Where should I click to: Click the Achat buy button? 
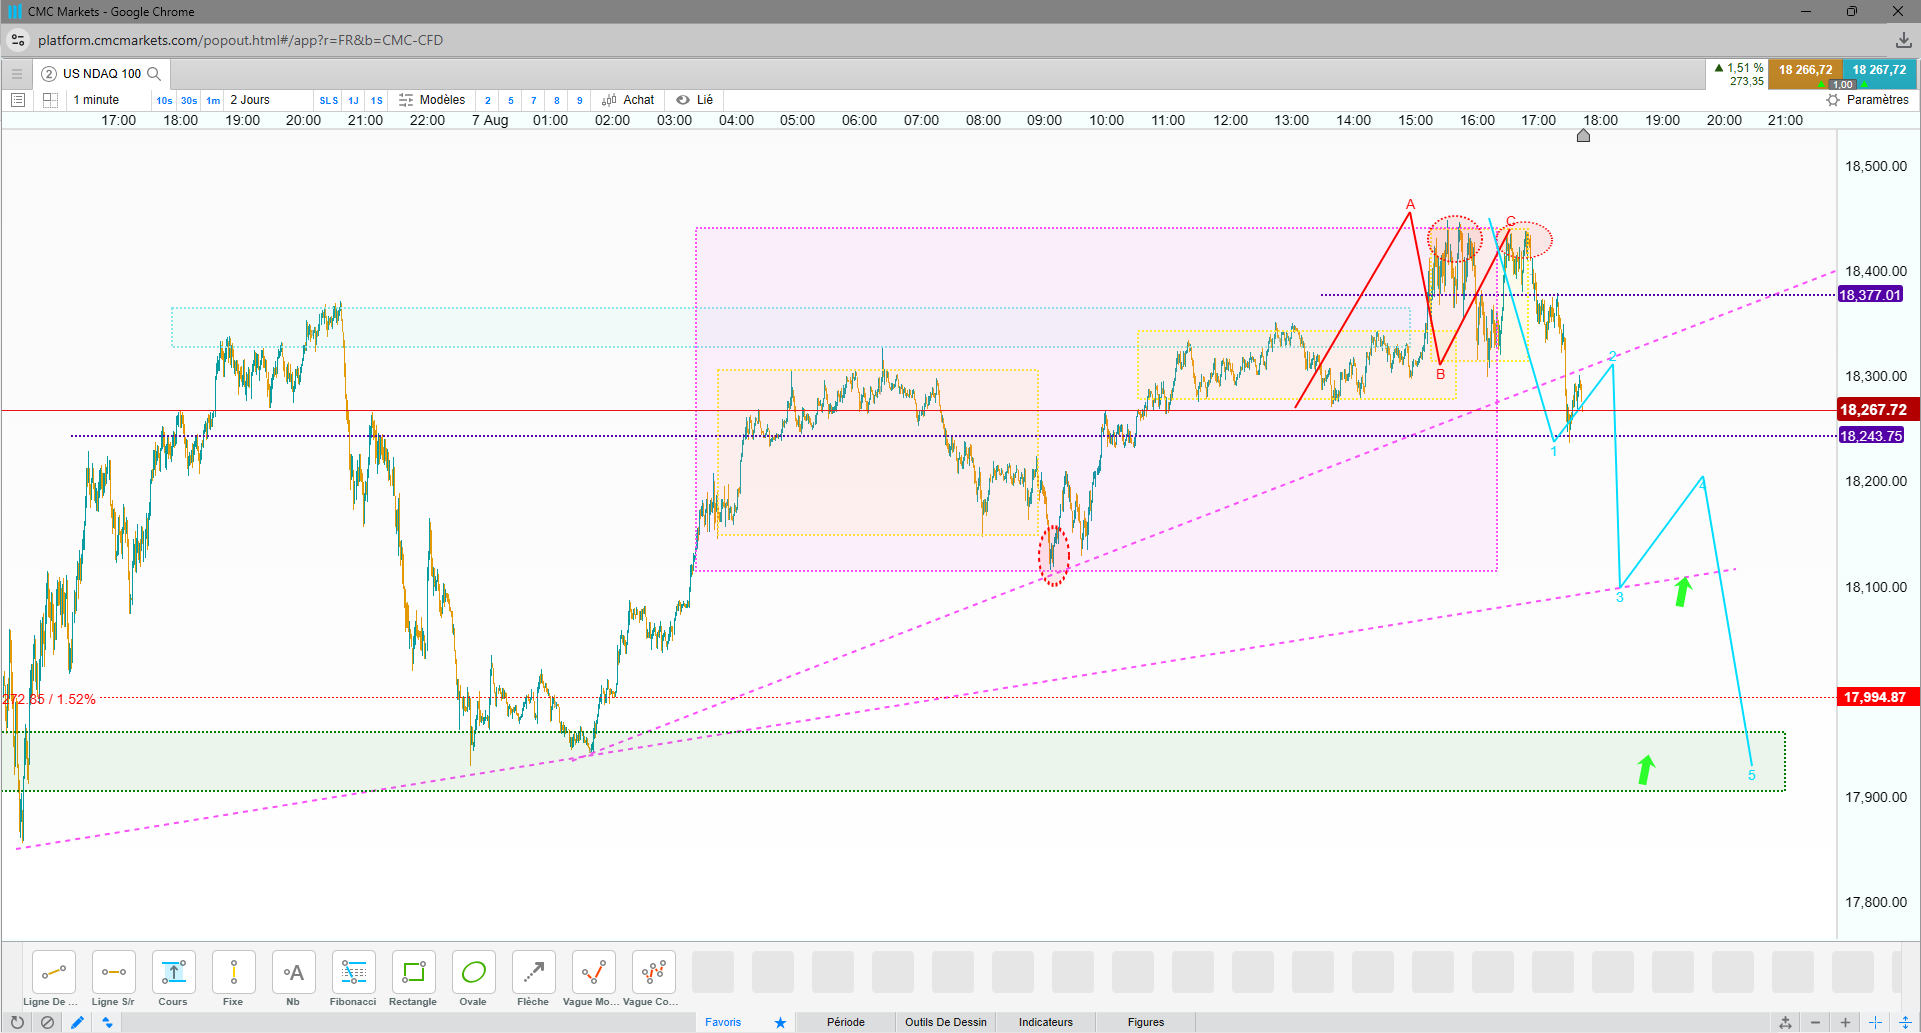tap(628, 100)
